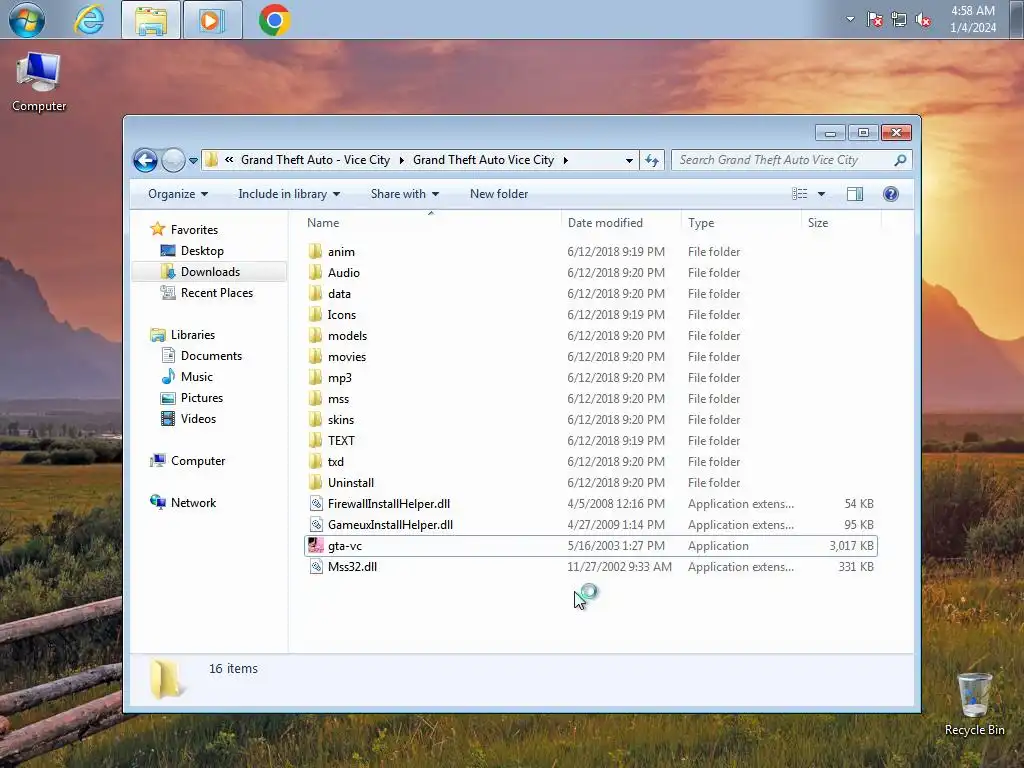Open Windows Media Player taskbar button

tap(212, 20)
